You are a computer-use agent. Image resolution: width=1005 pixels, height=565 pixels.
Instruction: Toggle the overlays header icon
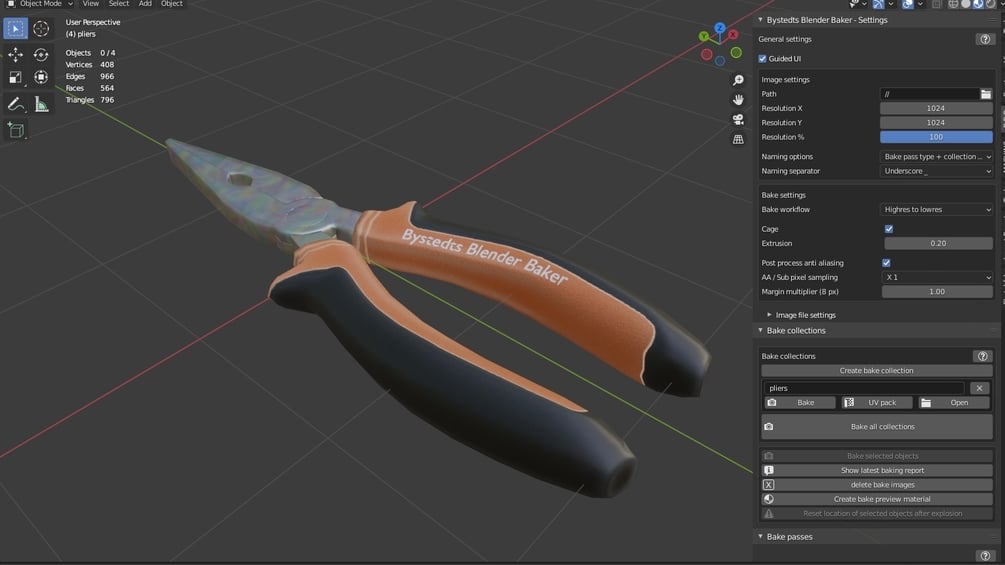[x=908, y=4]
